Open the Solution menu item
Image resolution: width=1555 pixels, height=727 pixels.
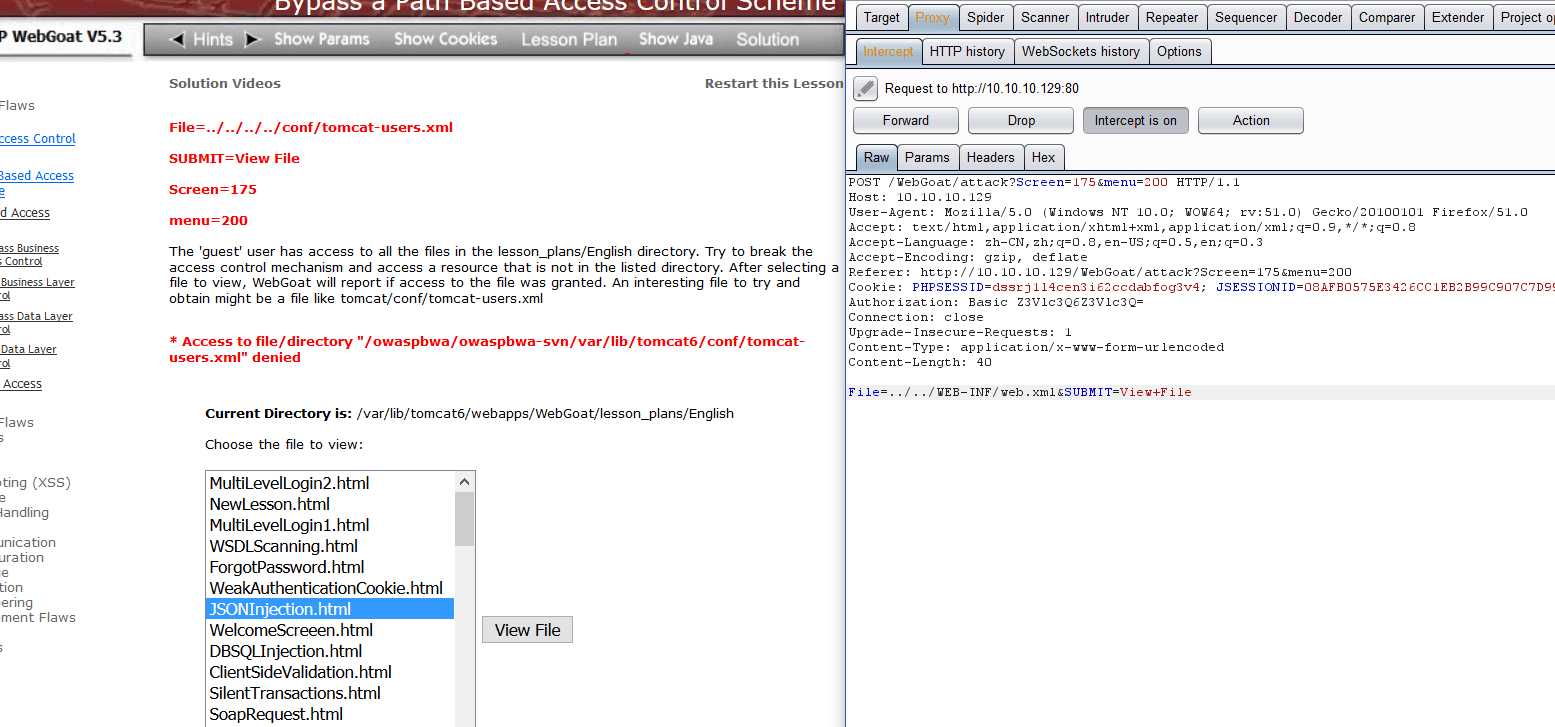point(768,40)
